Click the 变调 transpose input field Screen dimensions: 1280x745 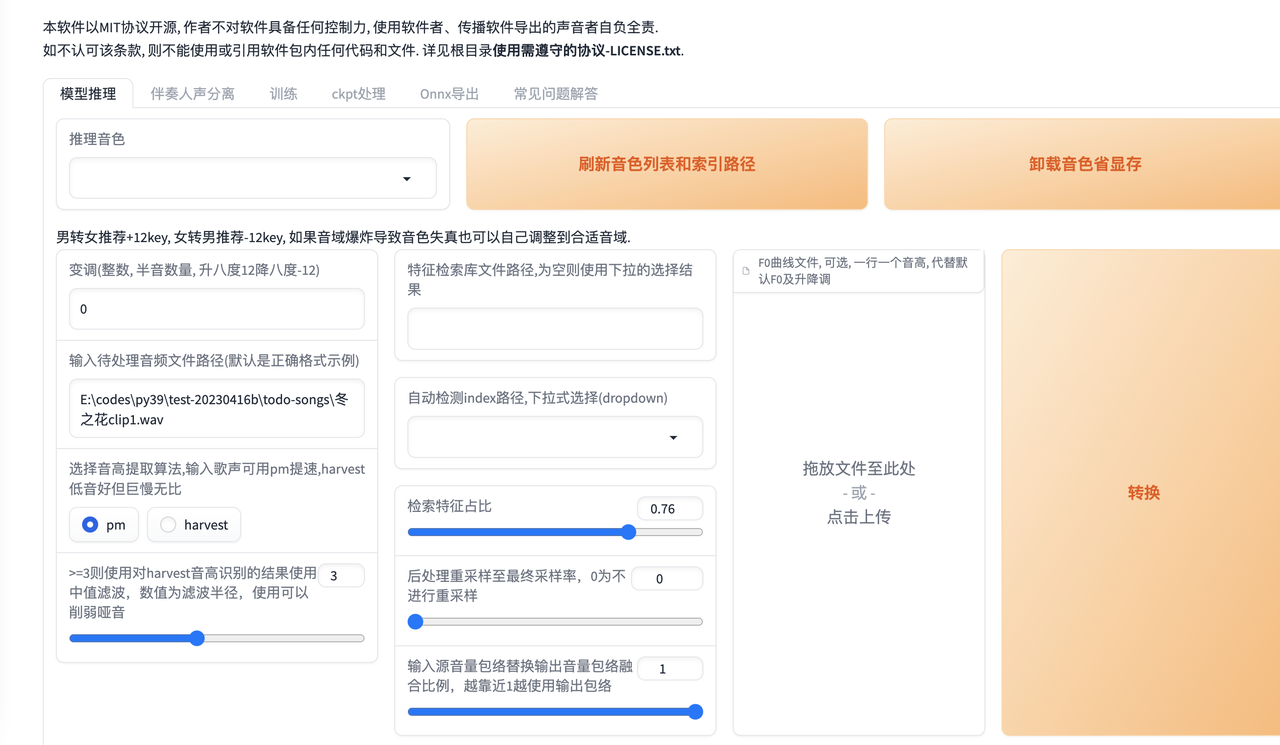216,309
